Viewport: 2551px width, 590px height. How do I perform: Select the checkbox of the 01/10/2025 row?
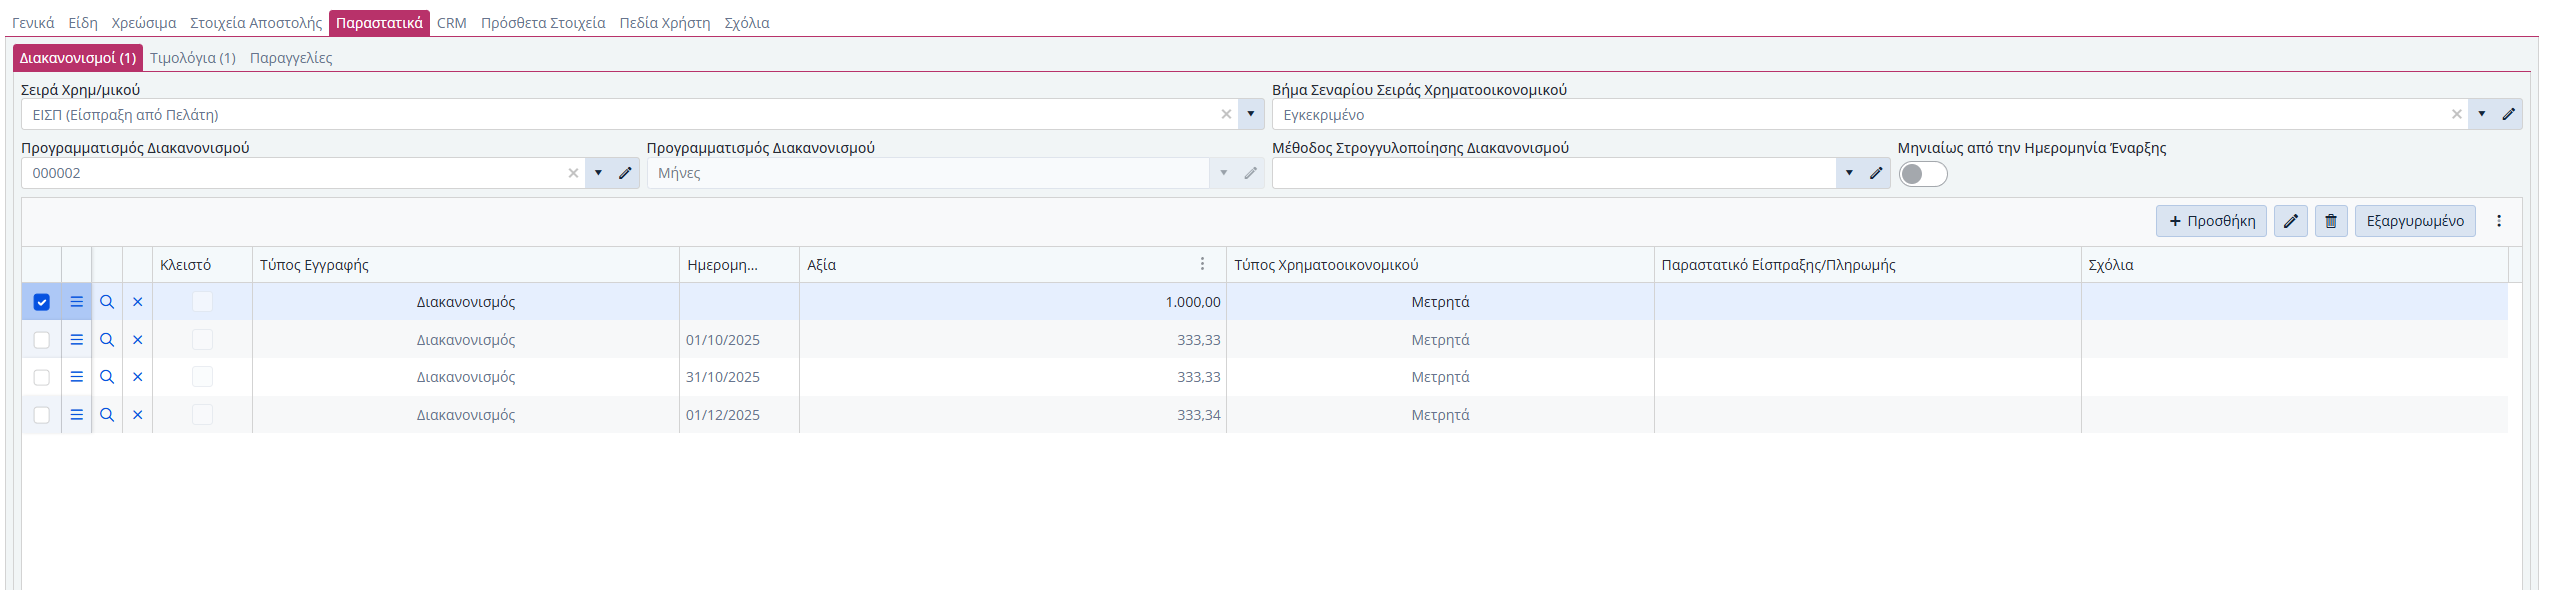pyautogui.click(x=41, y=340)
